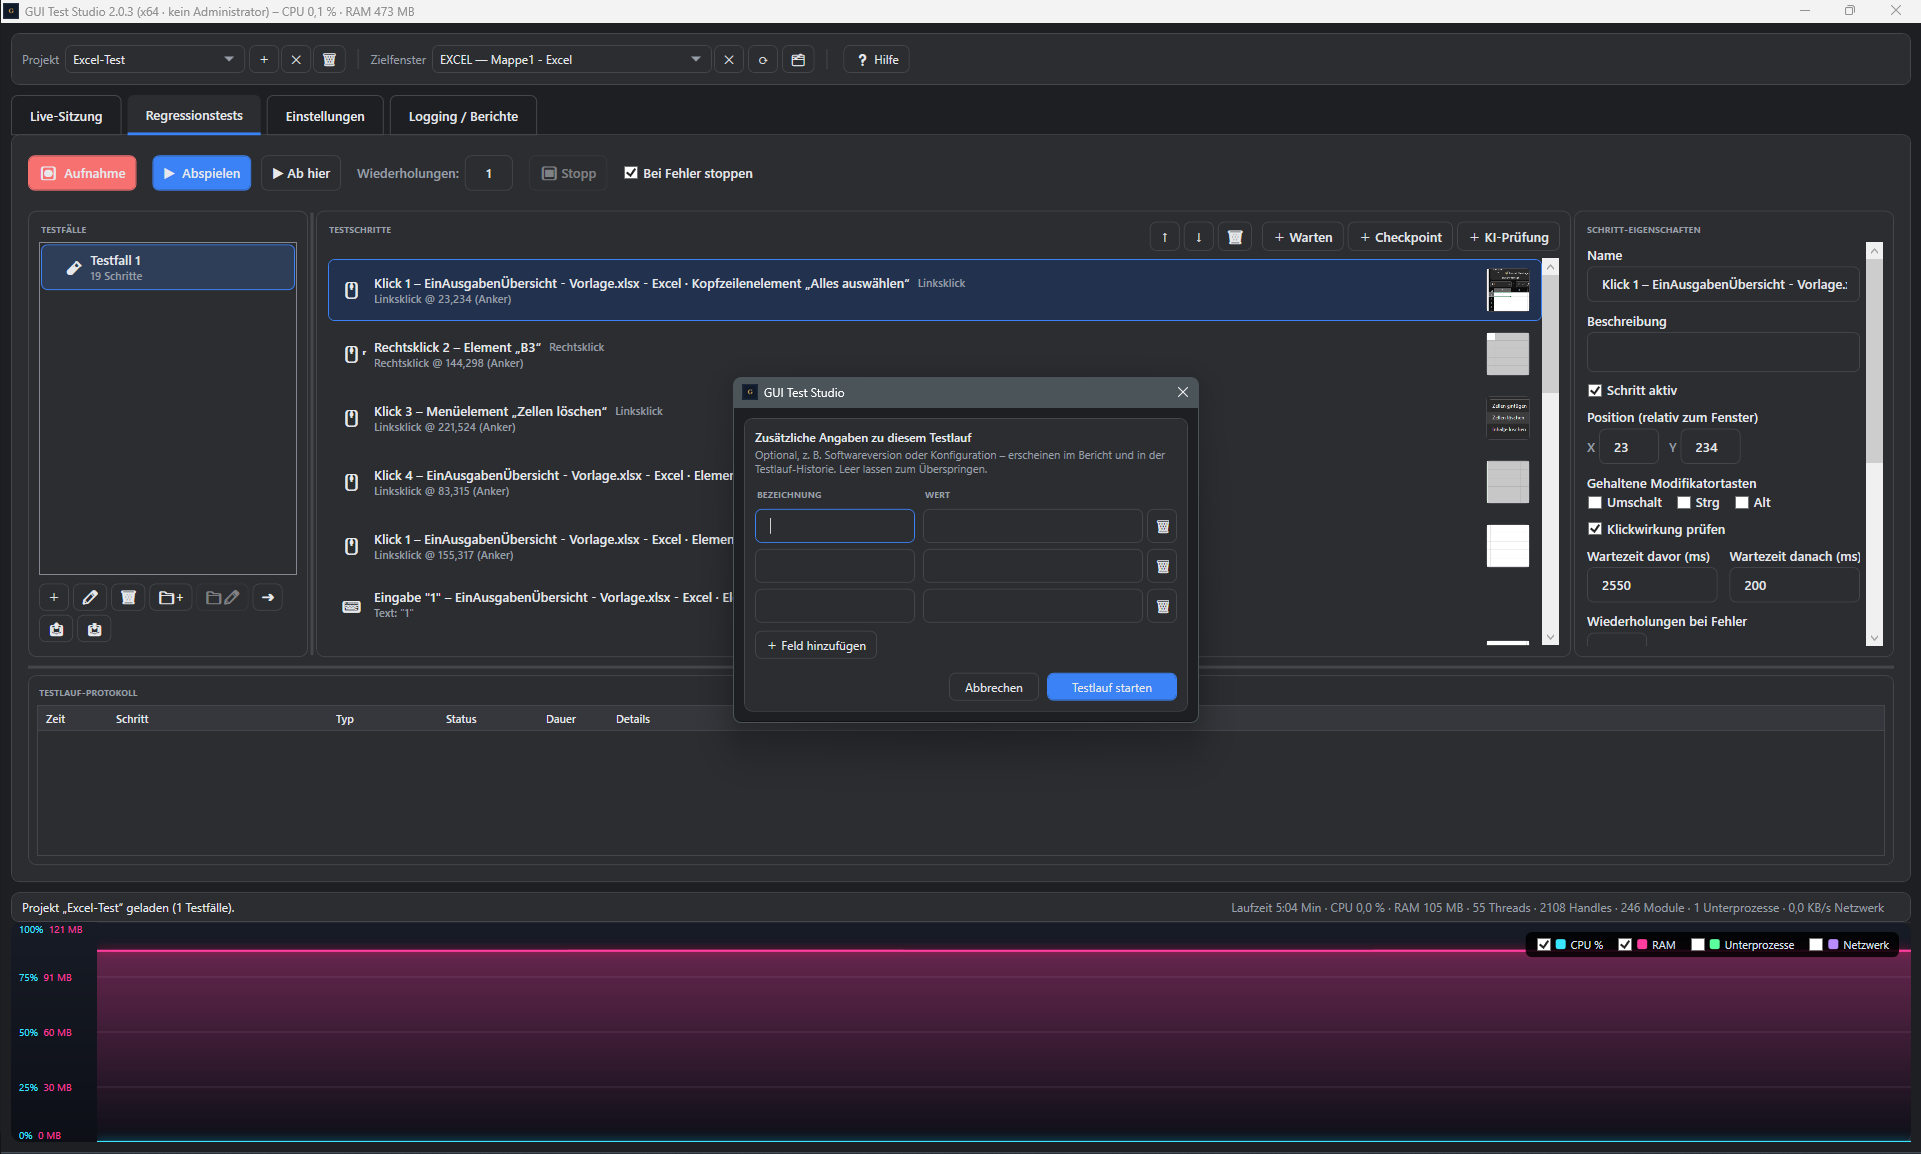Click Feld hinzufügen in the dialog
Viewport: 1921px width, 1154px height.
816,646
